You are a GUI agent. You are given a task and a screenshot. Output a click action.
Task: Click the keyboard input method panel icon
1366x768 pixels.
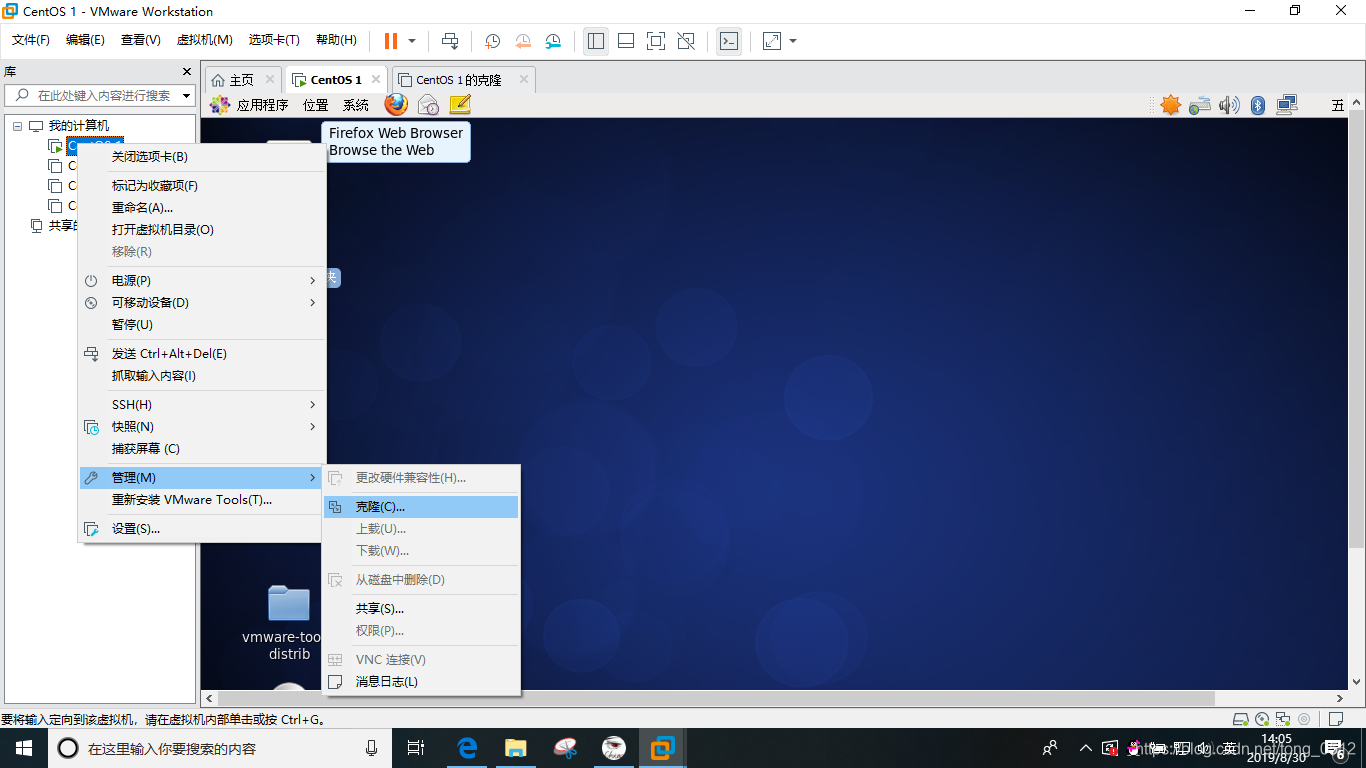click(x=1200, y=105)
